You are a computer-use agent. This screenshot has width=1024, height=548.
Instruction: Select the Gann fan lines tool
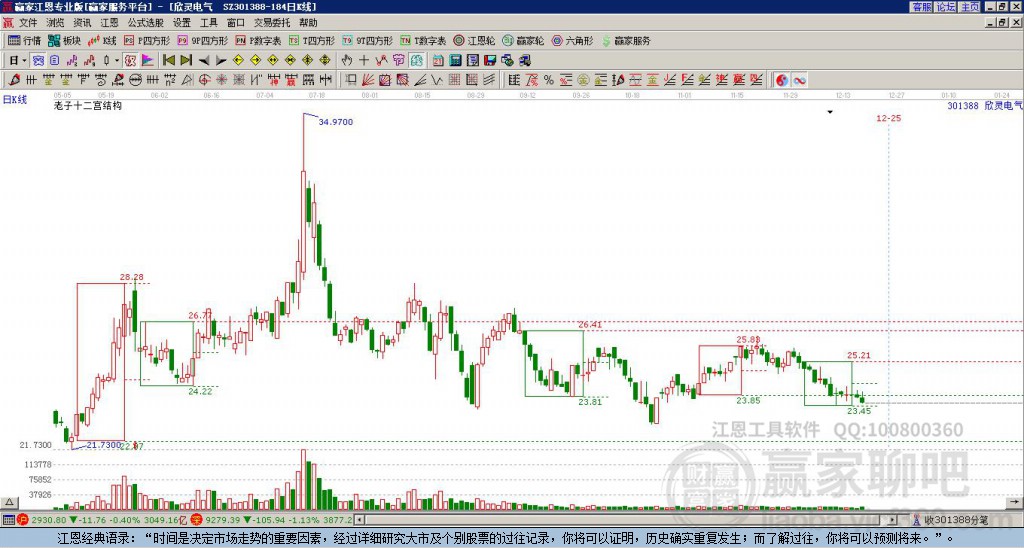click(x=367, y=80)
